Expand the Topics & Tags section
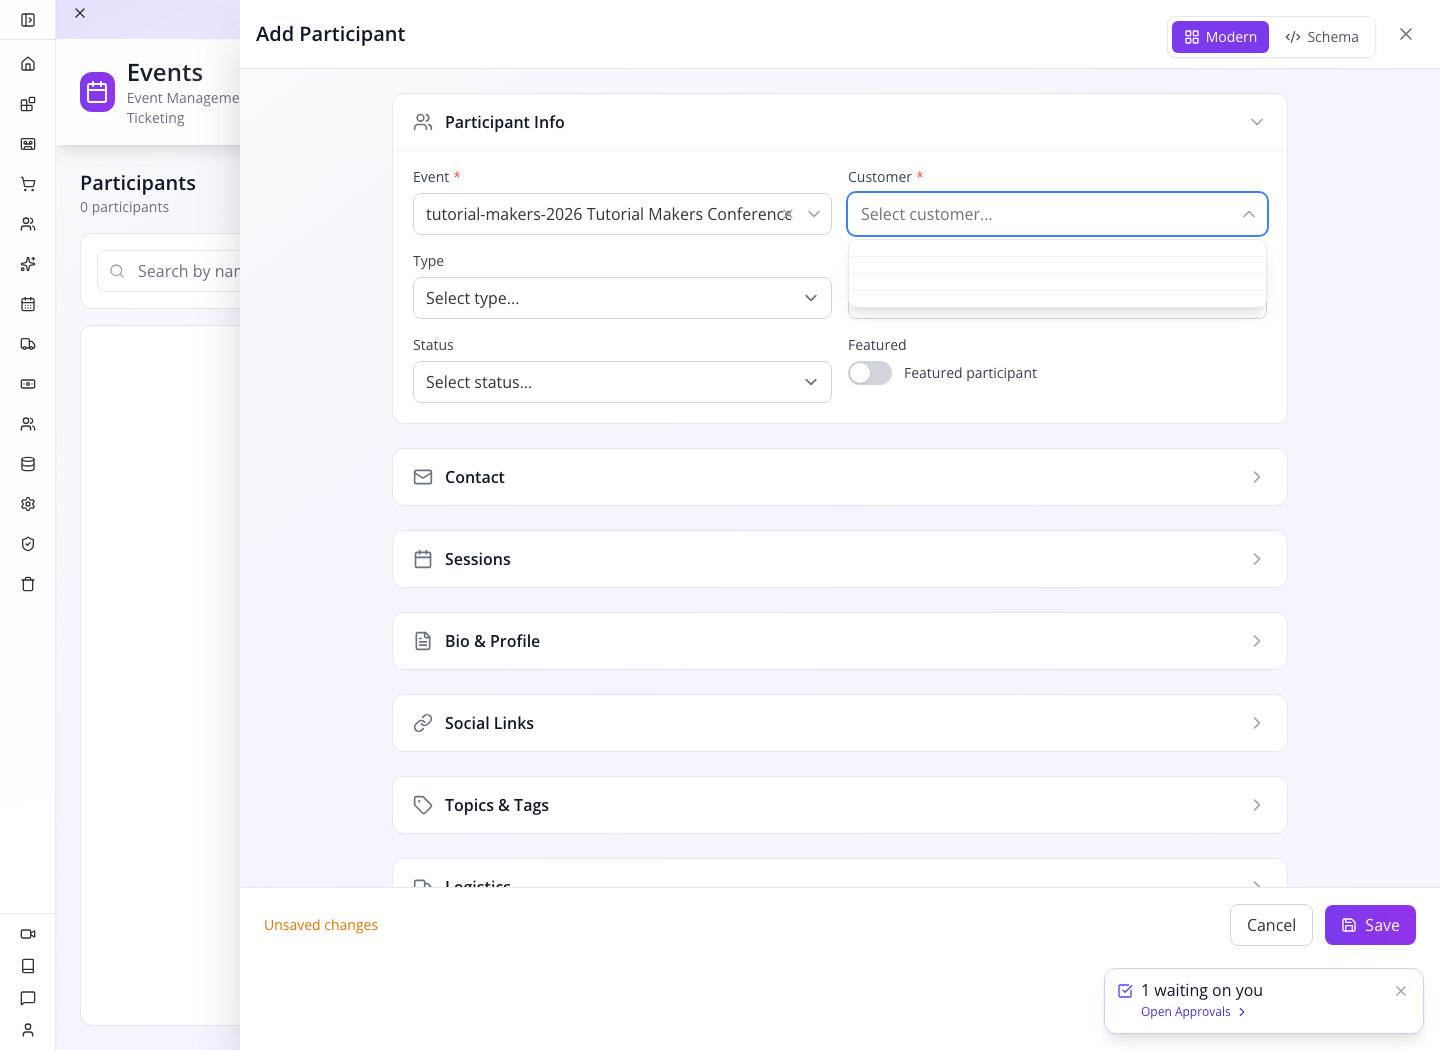 click(x=840, y=805)
